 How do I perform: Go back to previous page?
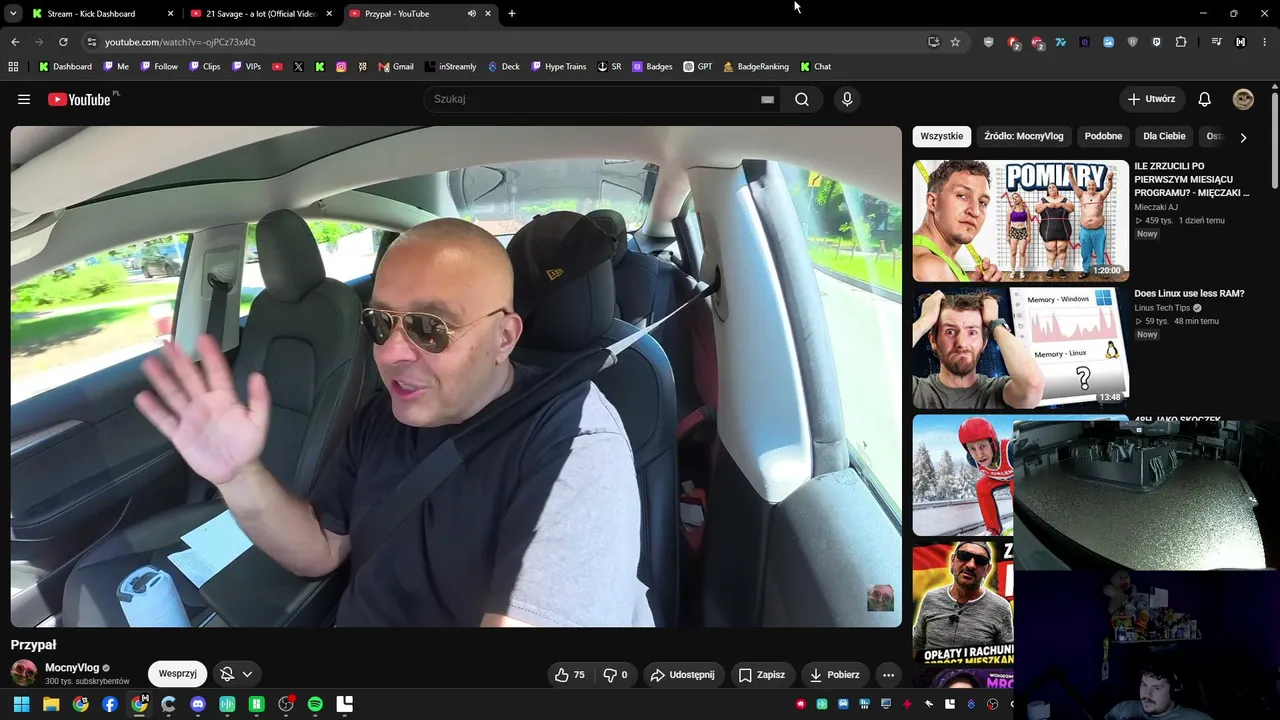(15, 42)
